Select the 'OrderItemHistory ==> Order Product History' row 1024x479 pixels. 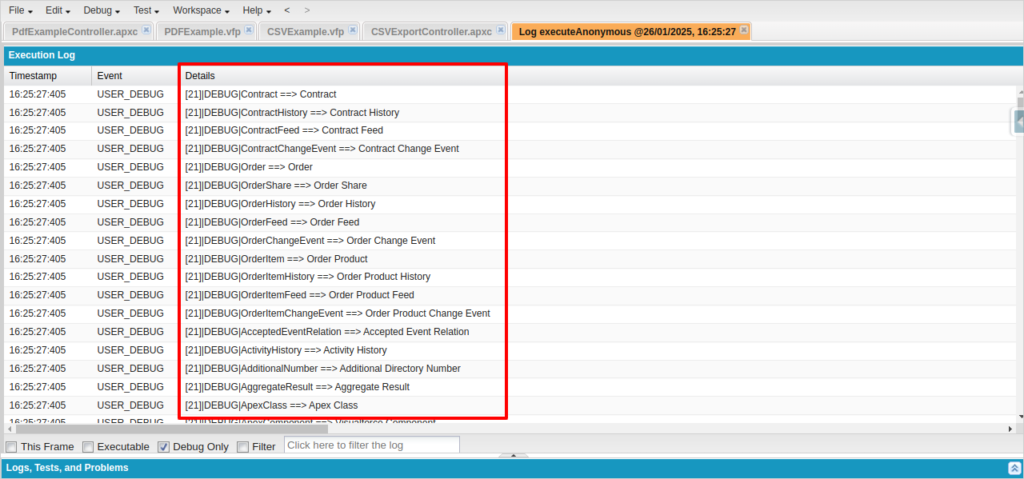tap(510, 277)
